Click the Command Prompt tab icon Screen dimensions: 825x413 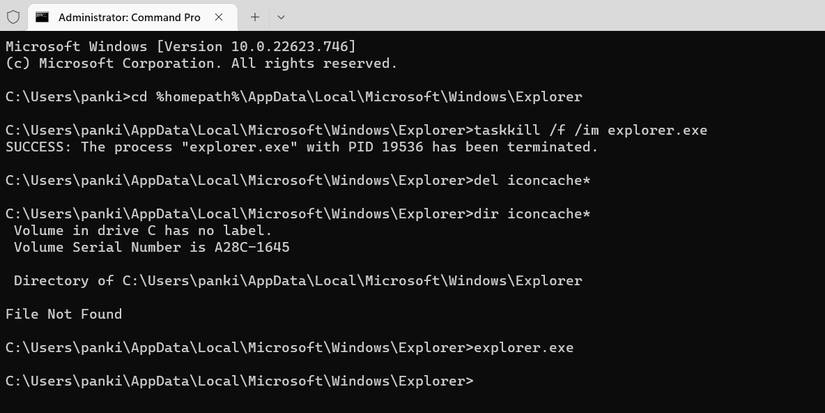pyautogui.click(x=42, y=17)
